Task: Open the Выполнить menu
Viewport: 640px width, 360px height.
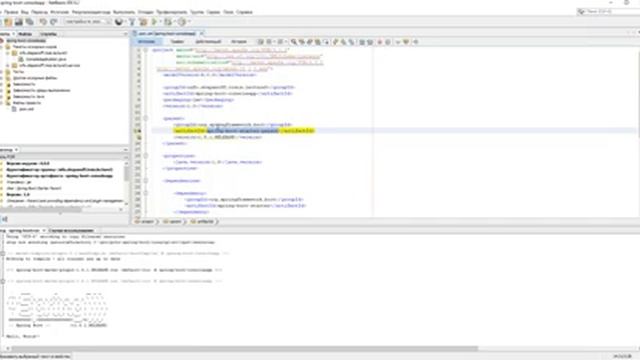Action: [124, 12]
